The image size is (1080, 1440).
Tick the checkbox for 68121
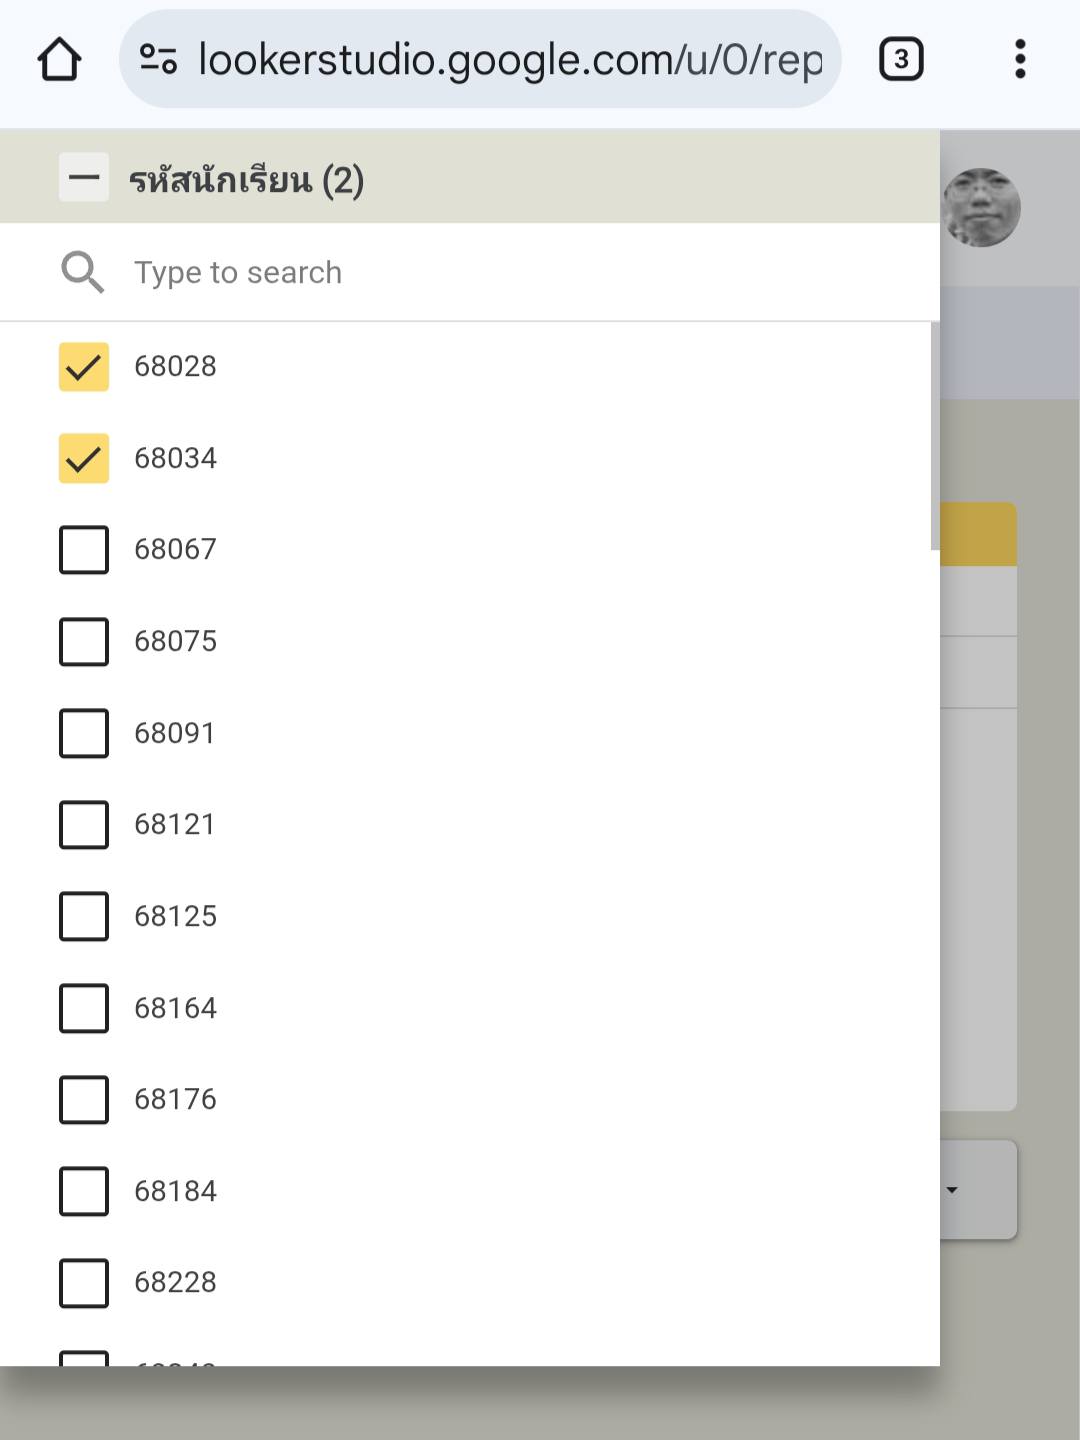(84, 825)
